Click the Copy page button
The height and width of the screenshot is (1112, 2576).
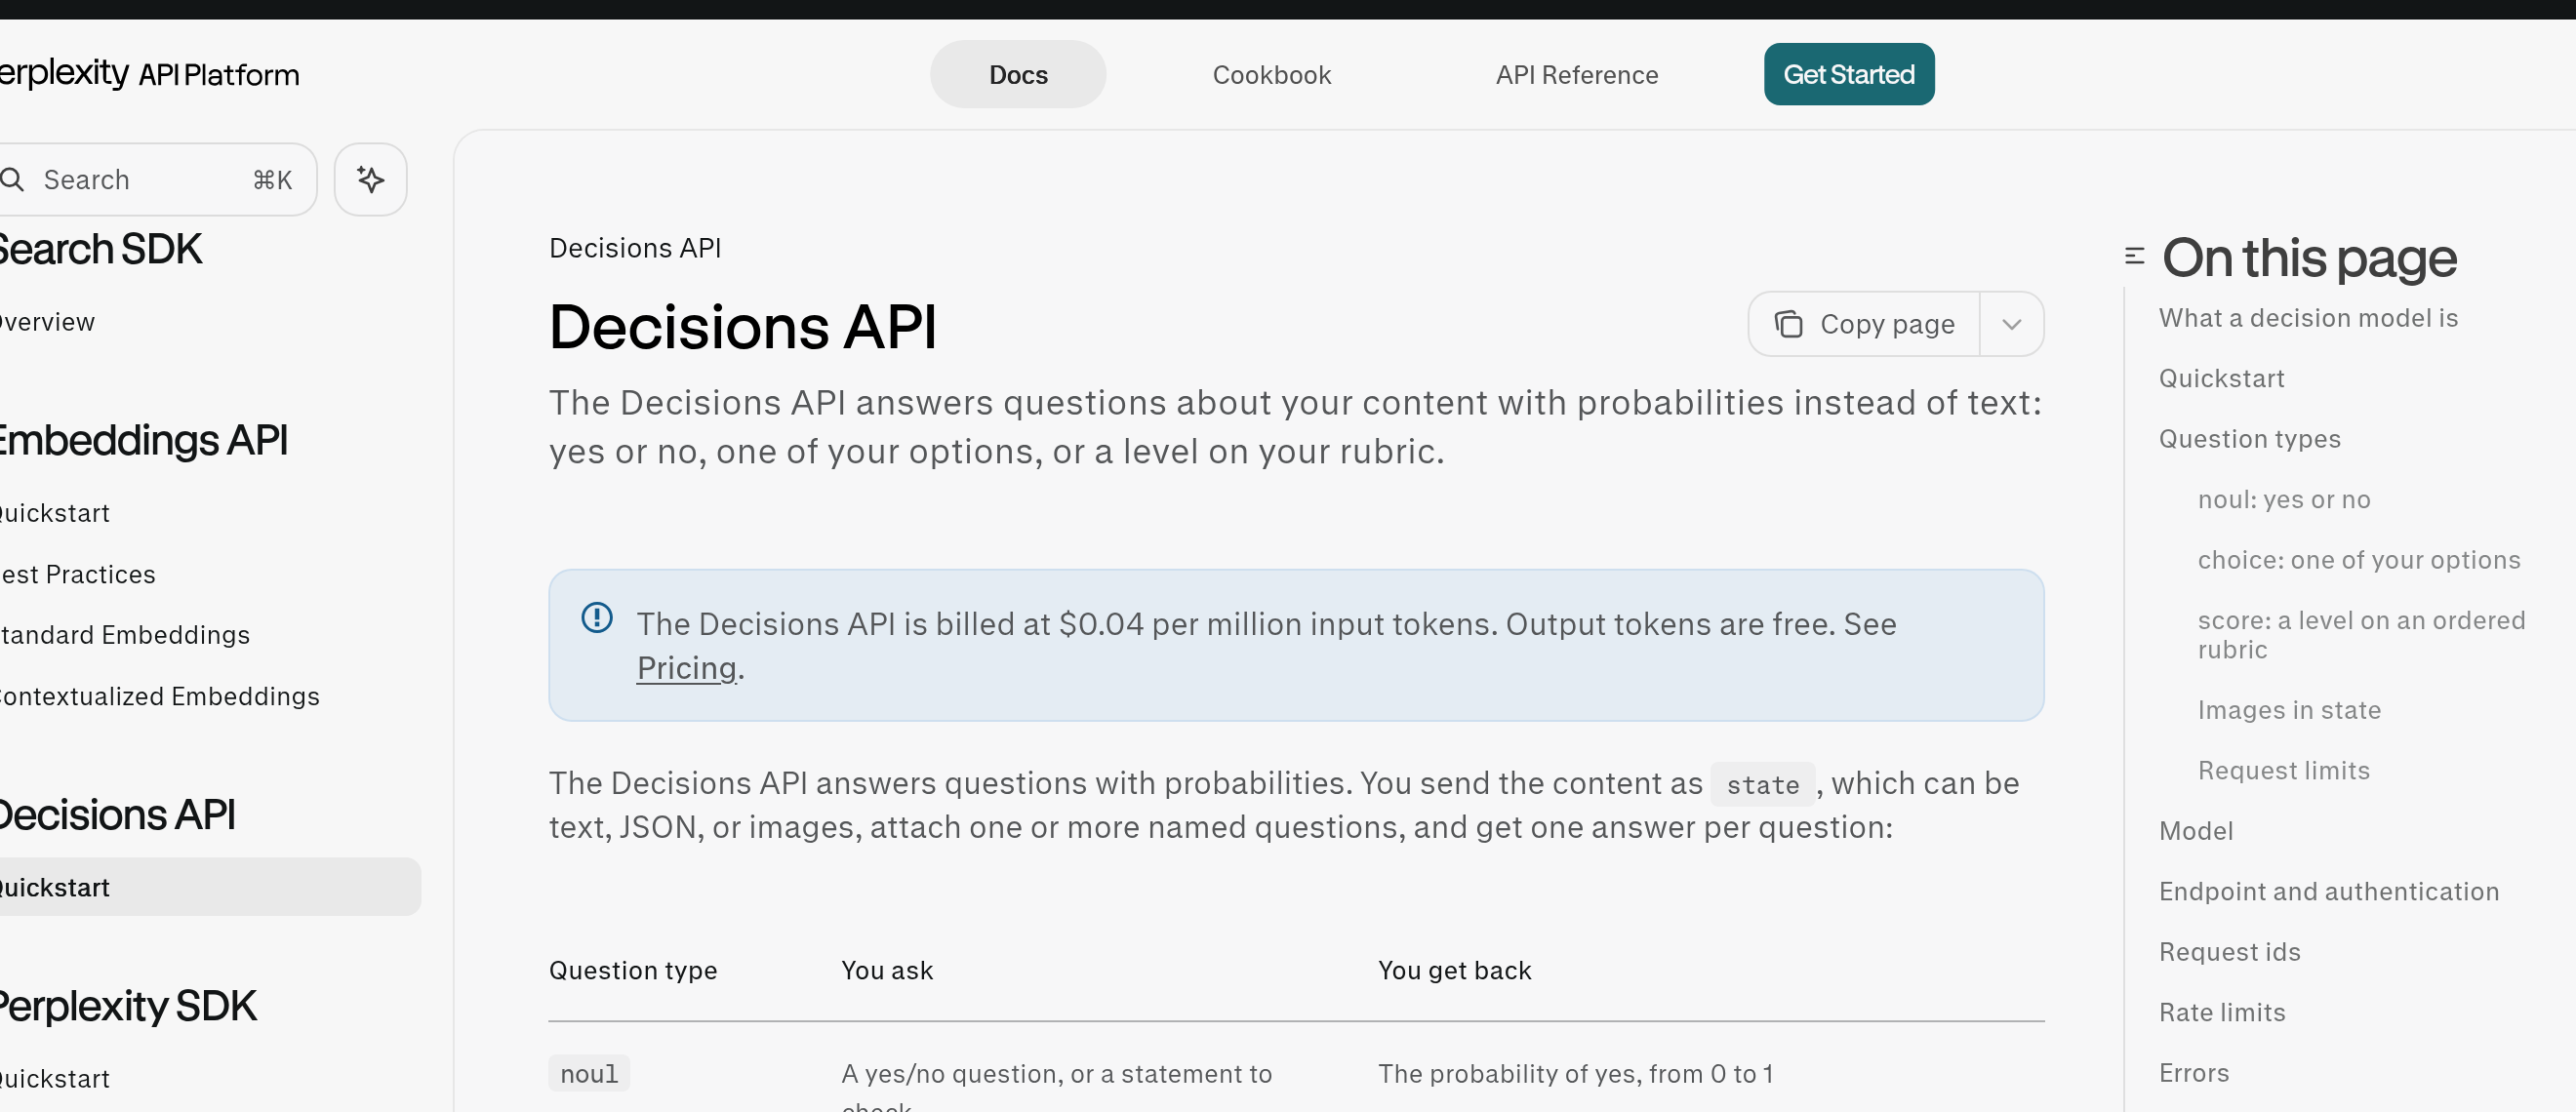(1864, 324)
